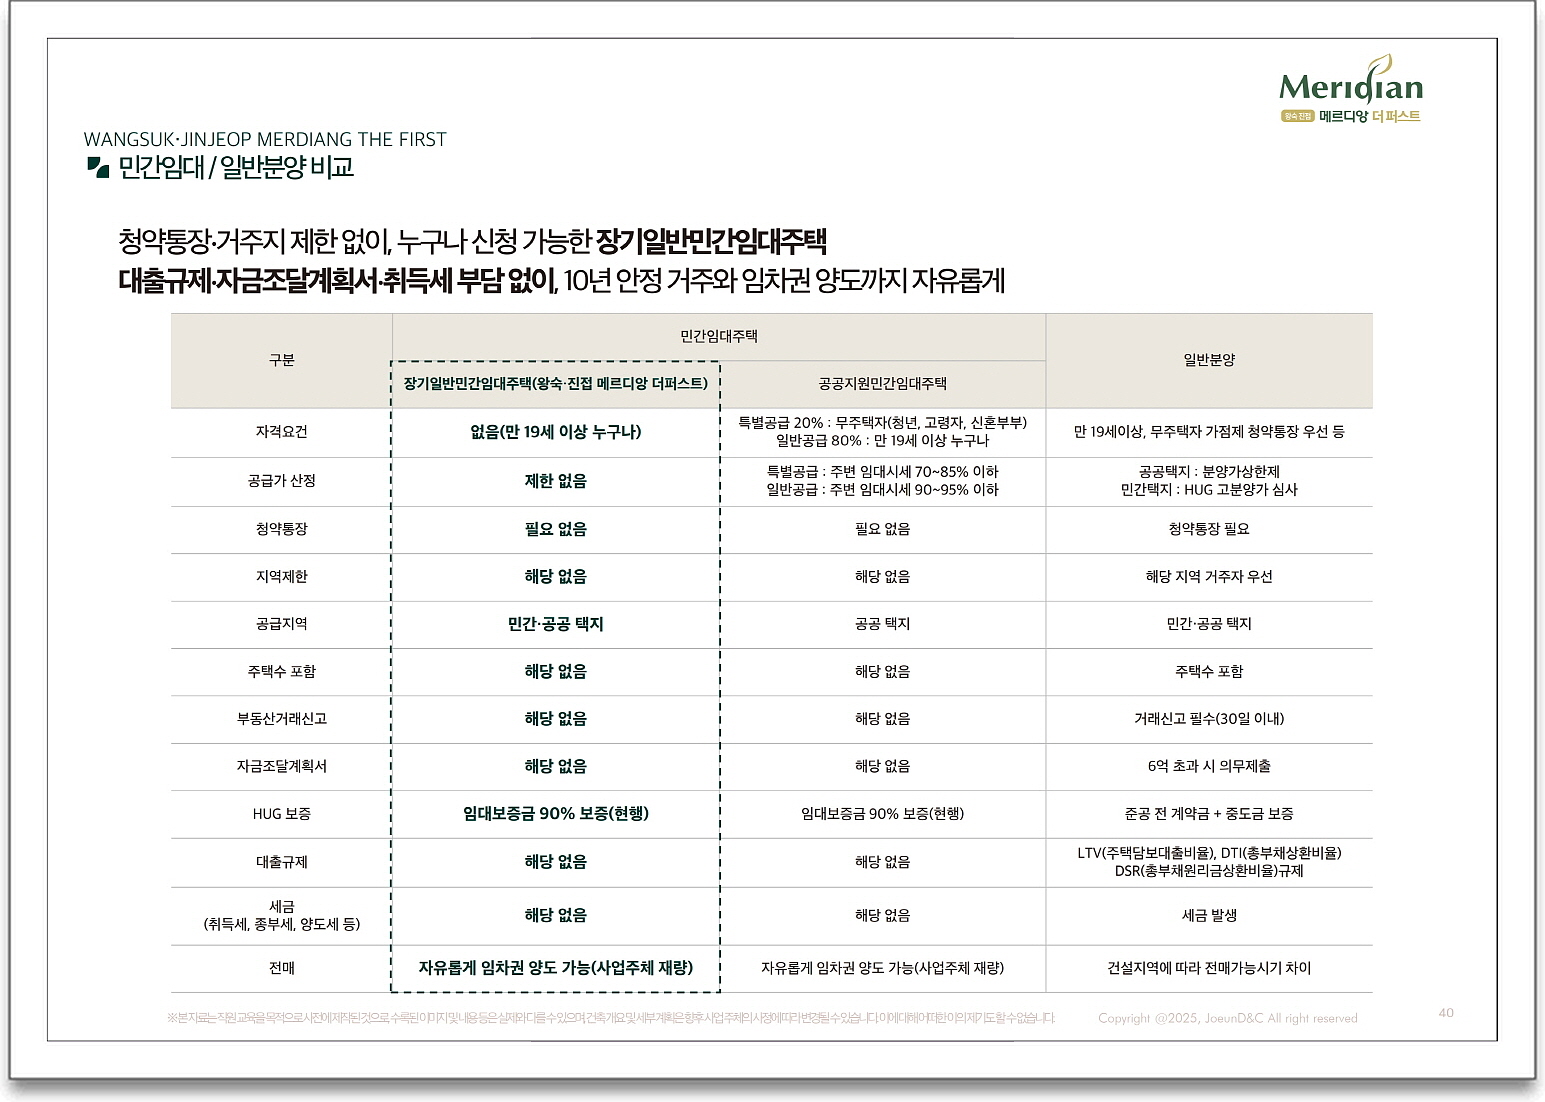
Task: Click the green square icon beside 민간임대 / 일반분양 비교
Action: [x=97, y=167]
